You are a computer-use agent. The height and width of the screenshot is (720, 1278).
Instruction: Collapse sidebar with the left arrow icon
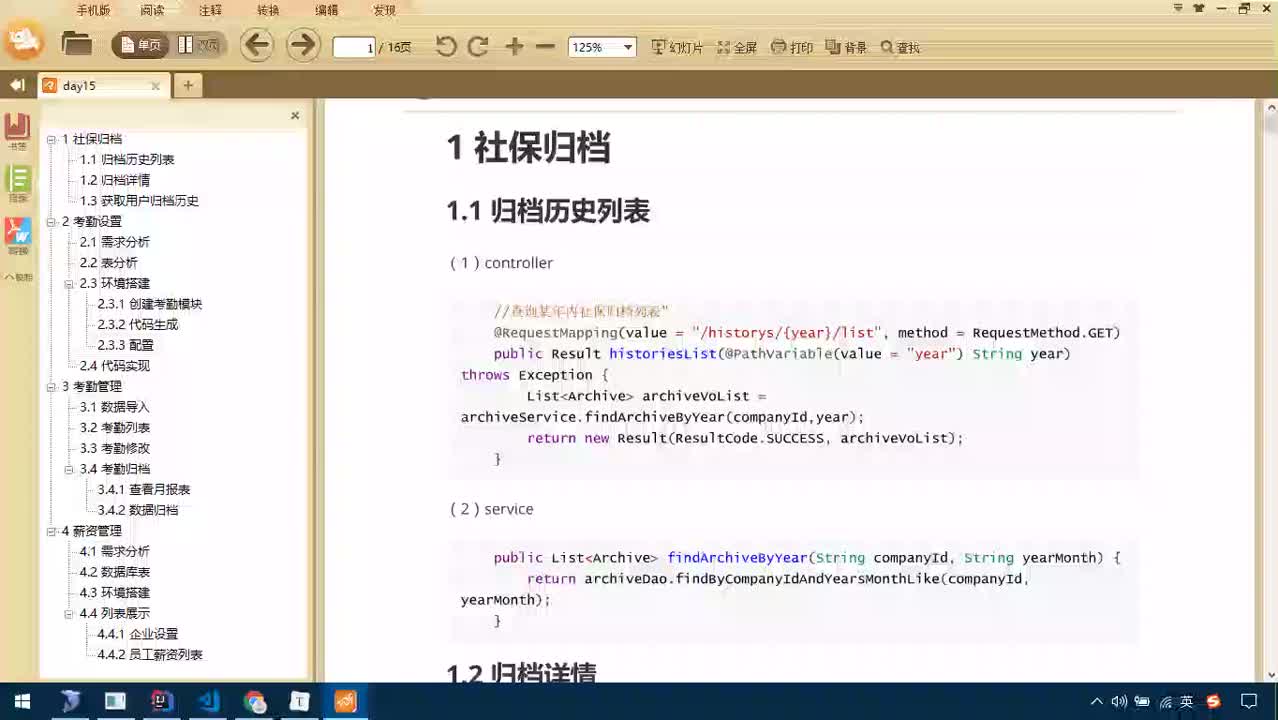click(17, 85)
